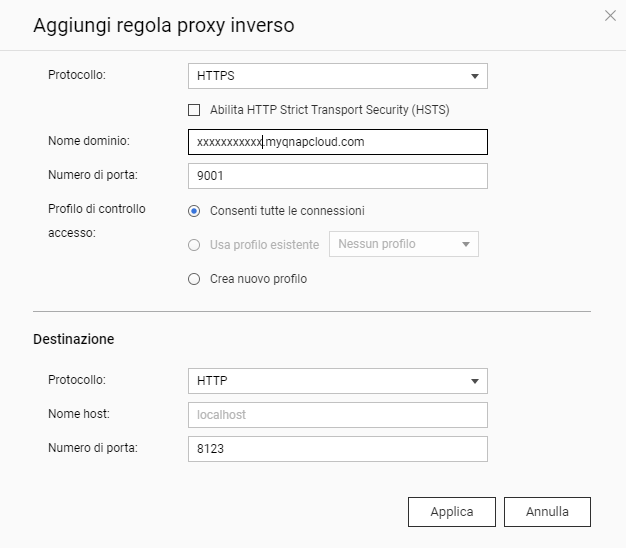Click the Aggiungi regola proxy inverso title

click(164, 25)
